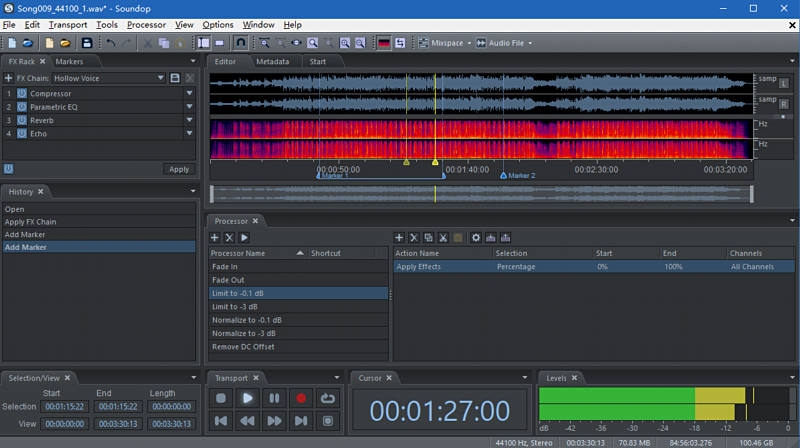Open the Transport panel options arrow

(337, 378)
